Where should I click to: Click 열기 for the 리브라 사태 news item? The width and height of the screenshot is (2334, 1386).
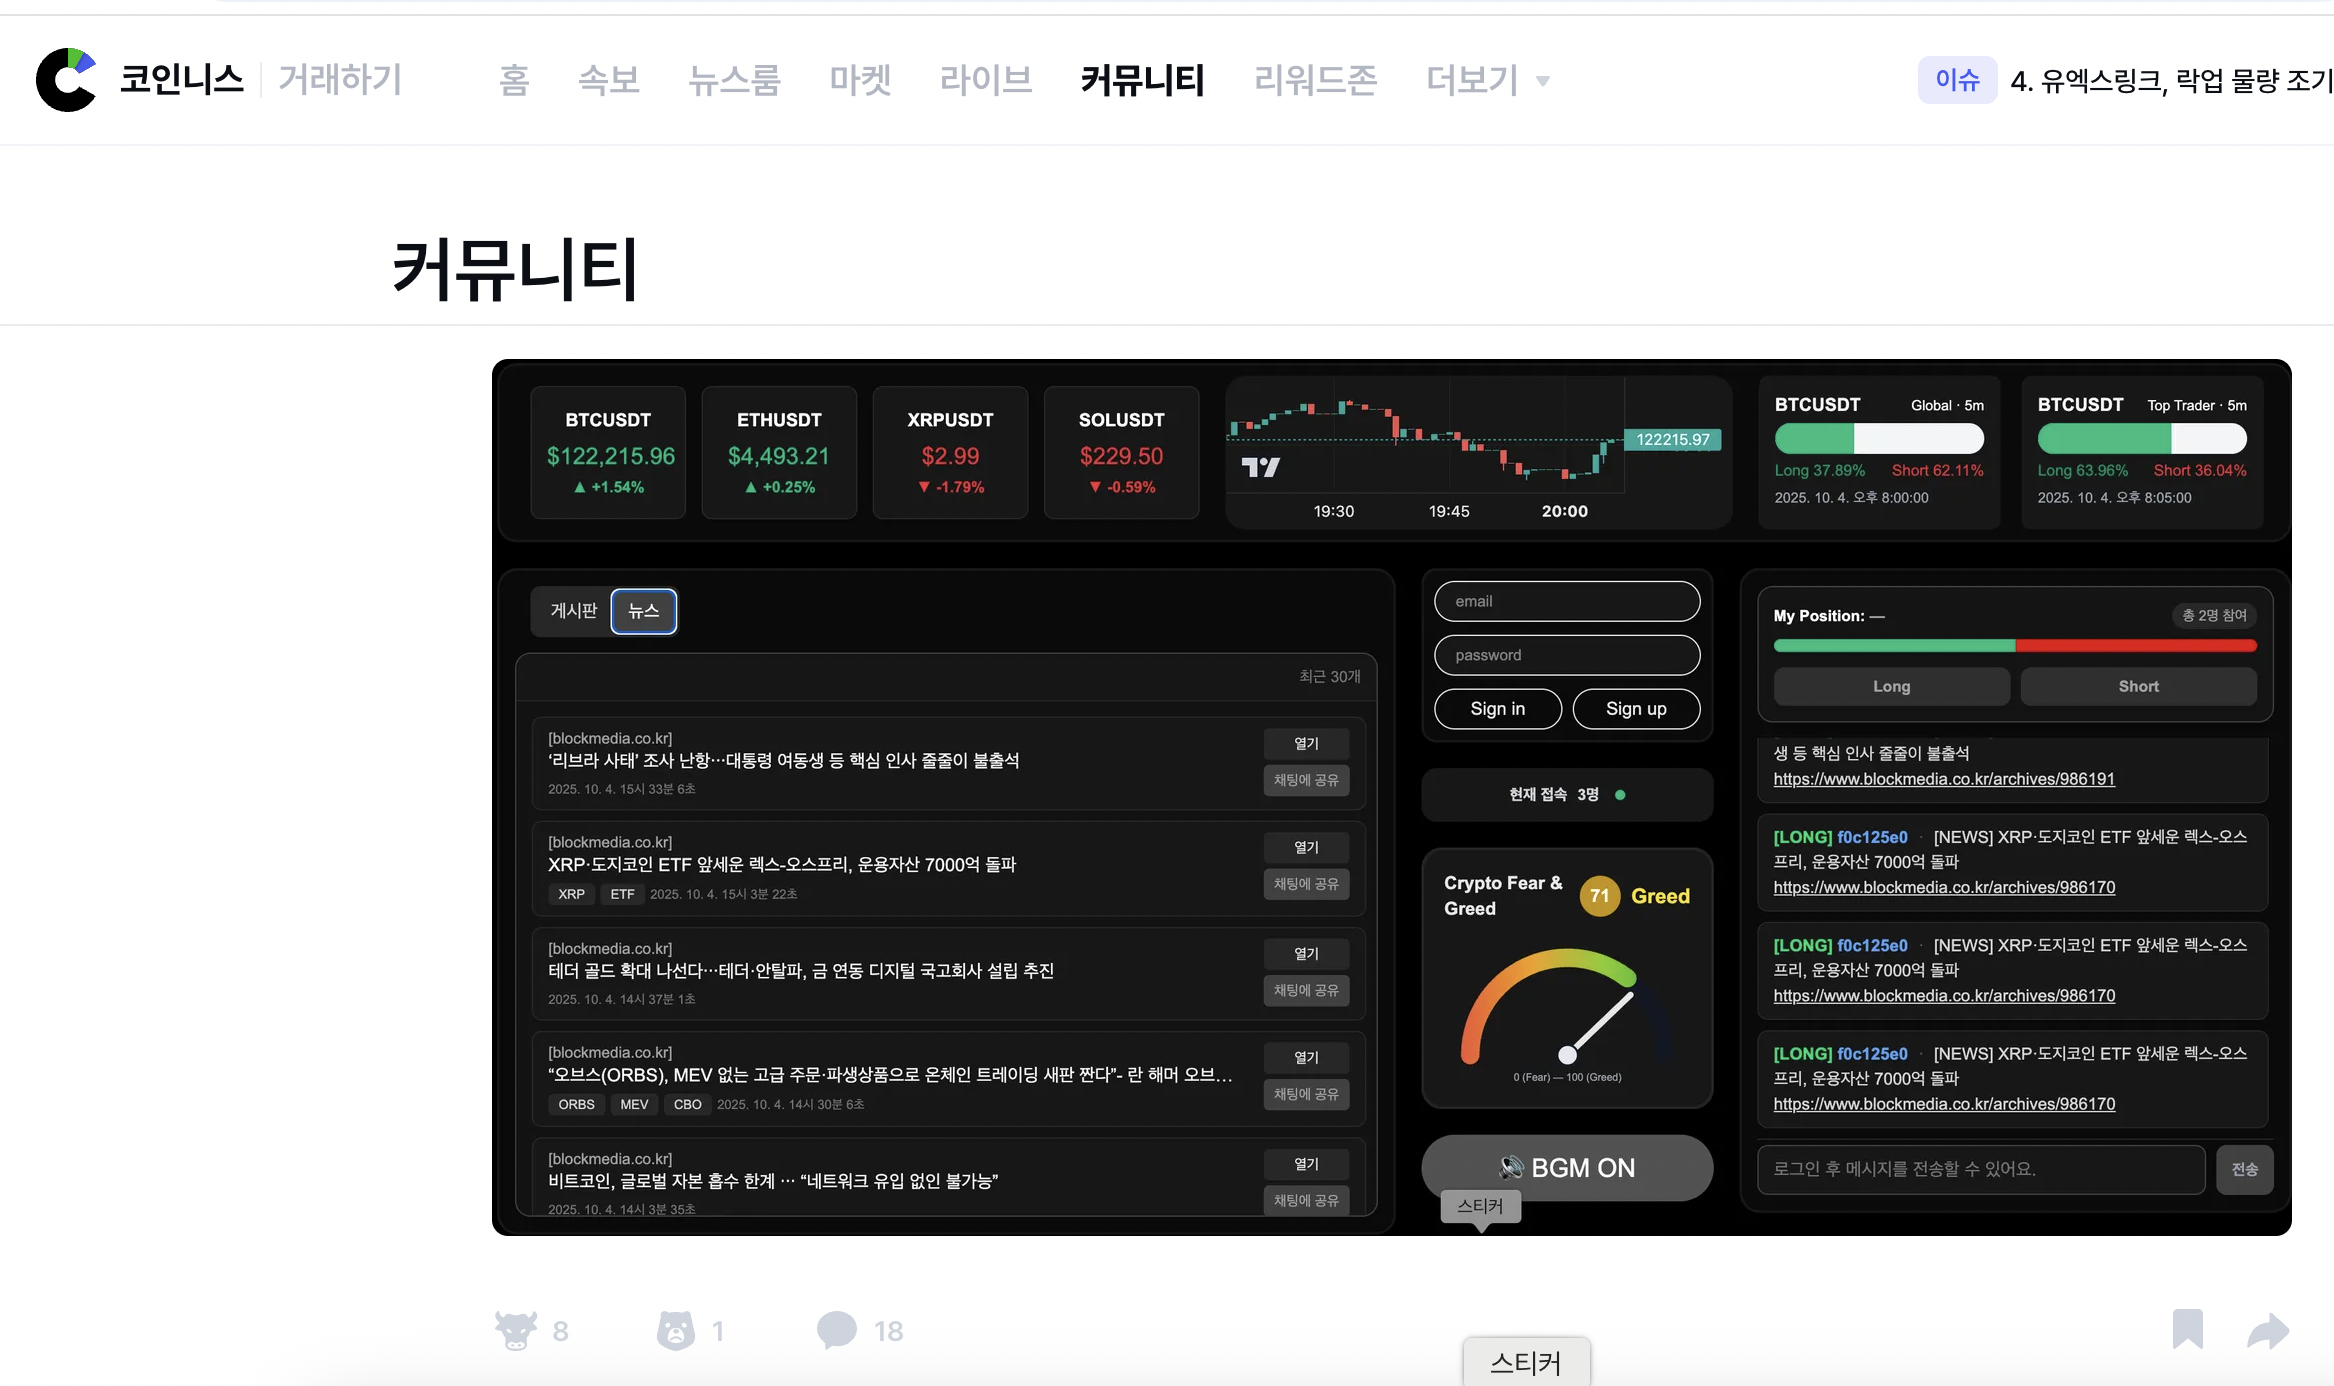click(1306, 743)
